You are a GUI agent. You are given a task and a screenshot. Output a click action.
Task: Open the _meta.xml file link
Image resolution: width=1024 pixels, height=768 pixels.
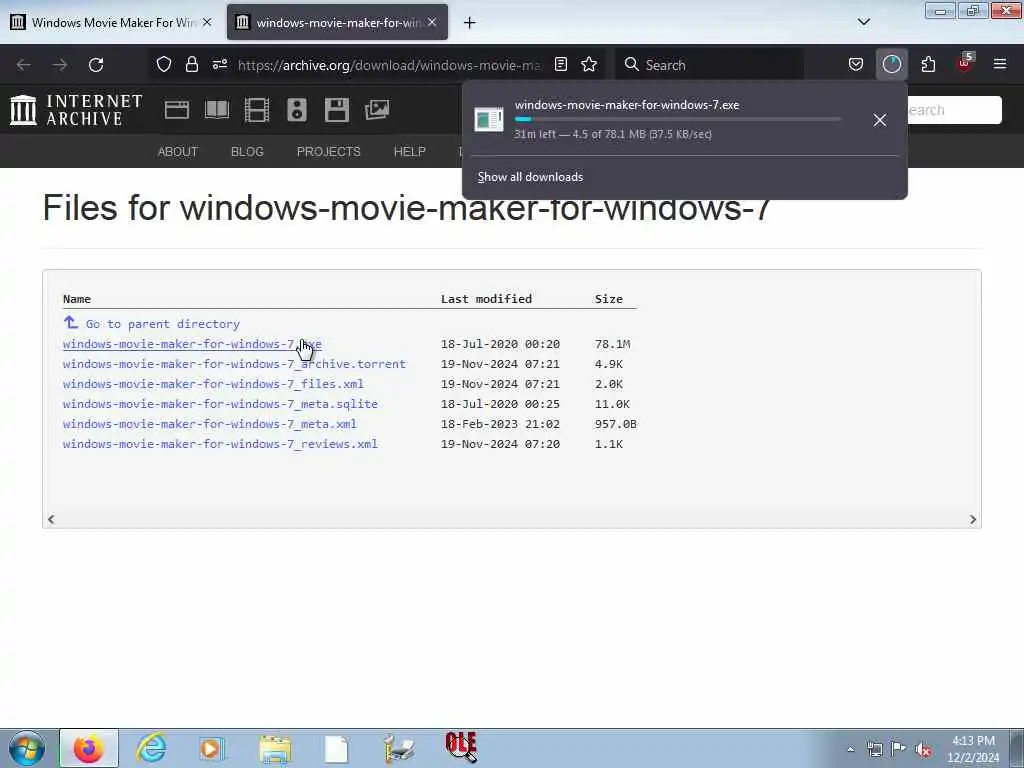(x=210, y=424)
